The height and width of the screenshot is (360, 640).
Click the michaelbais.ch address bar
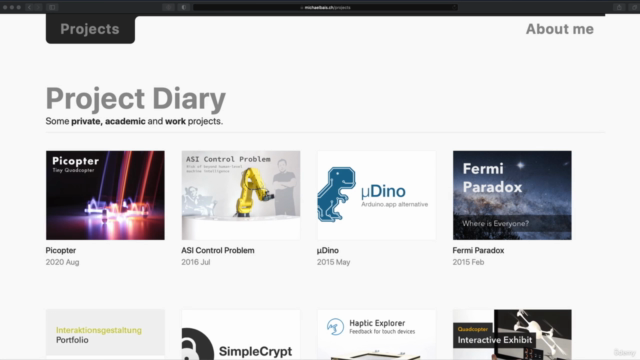click(325, 7)
